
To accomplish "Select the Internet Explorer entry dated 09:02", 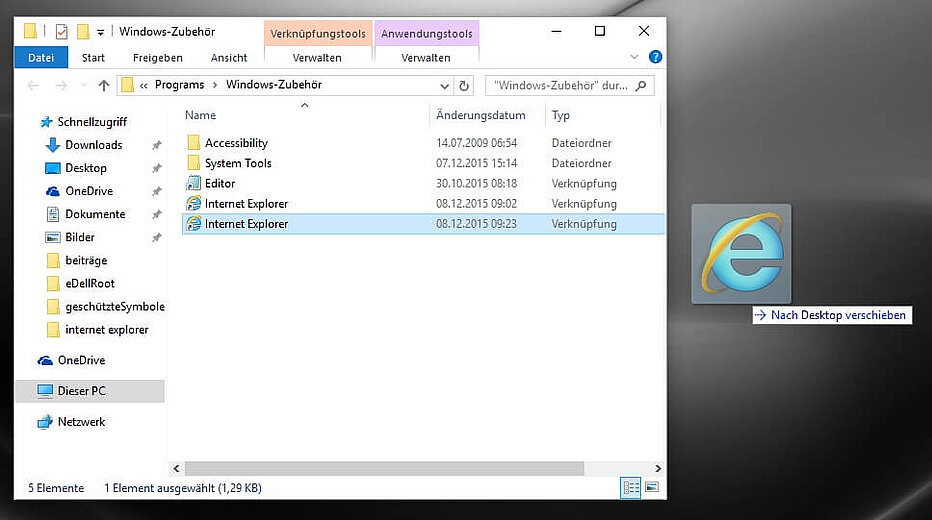I will coord(423,203).
